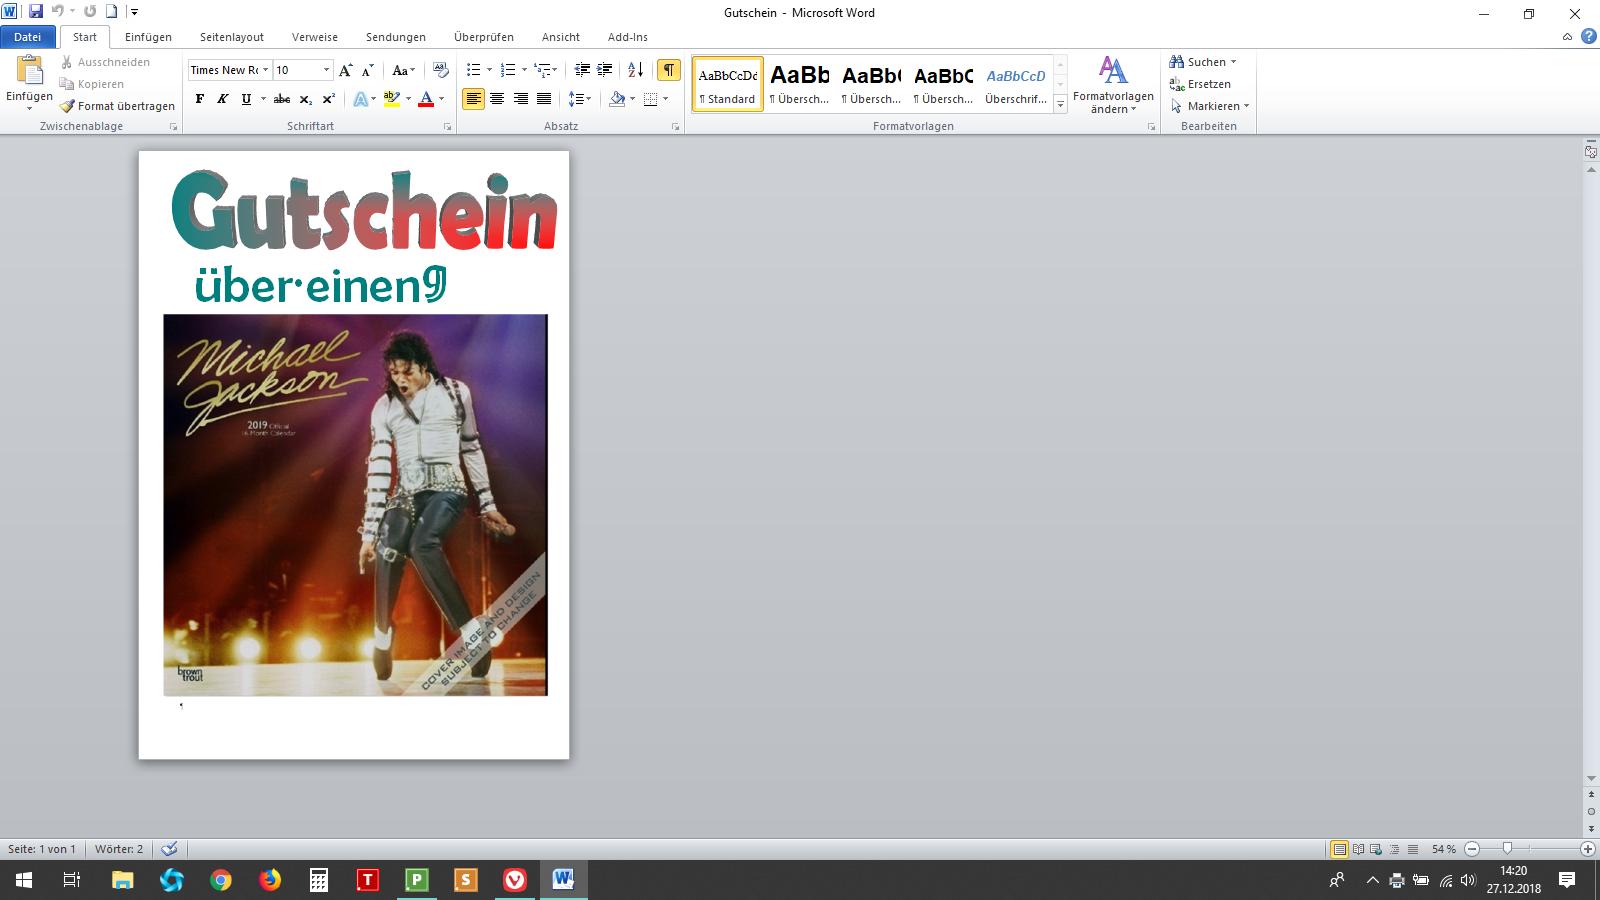This screenshot has width=1600, height=900.
Task: Toggle italic formatting (K)
Action: (x=223, y=99)
